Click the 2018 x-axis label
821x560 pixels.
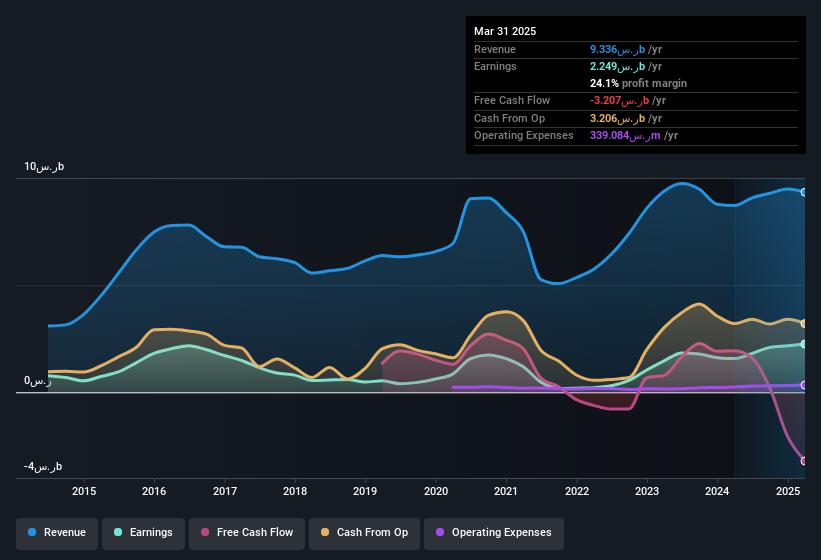(x=295, y=491)
